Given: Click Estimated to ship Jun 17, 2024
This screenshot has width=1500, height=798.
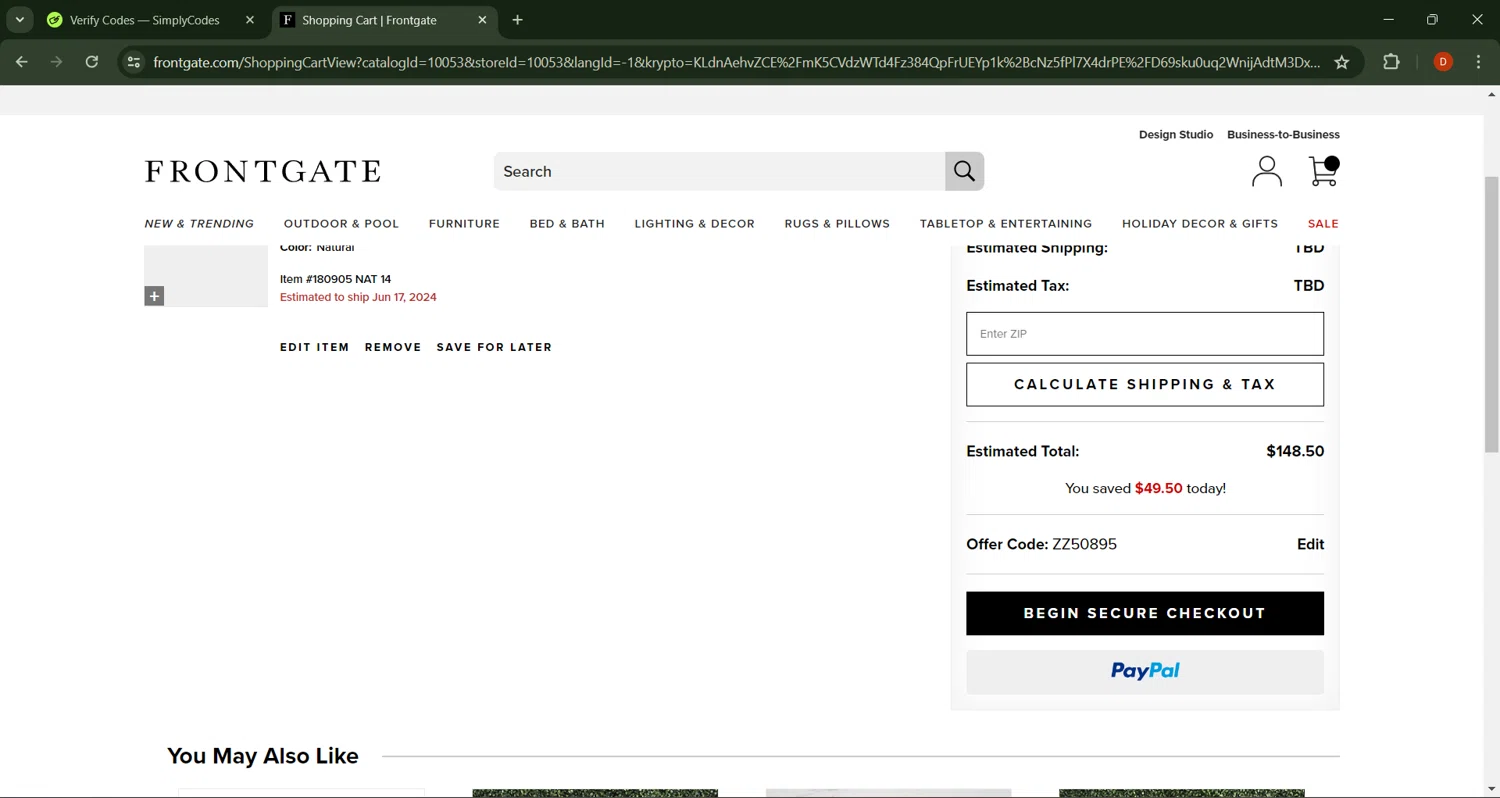Looking at the screenshot, I should point(358,297).
